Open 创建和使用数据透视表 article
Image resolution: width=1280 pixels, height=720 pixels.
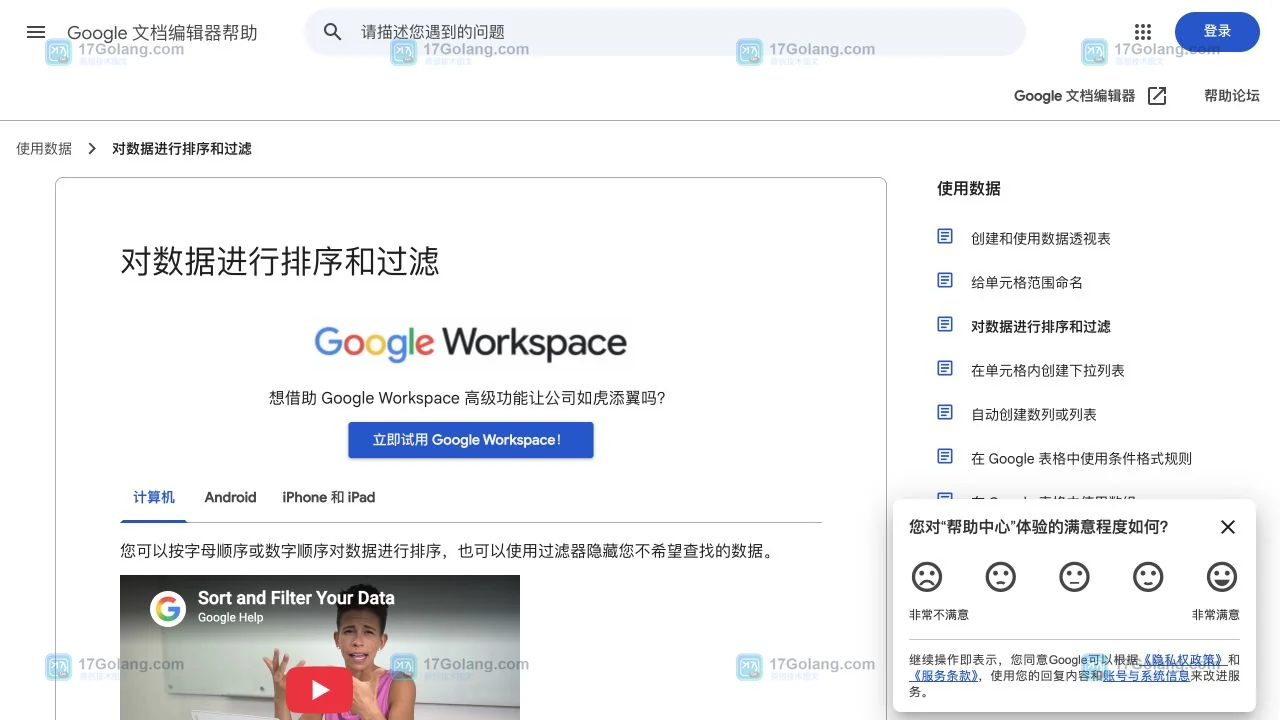click(x=1041, y=238)
